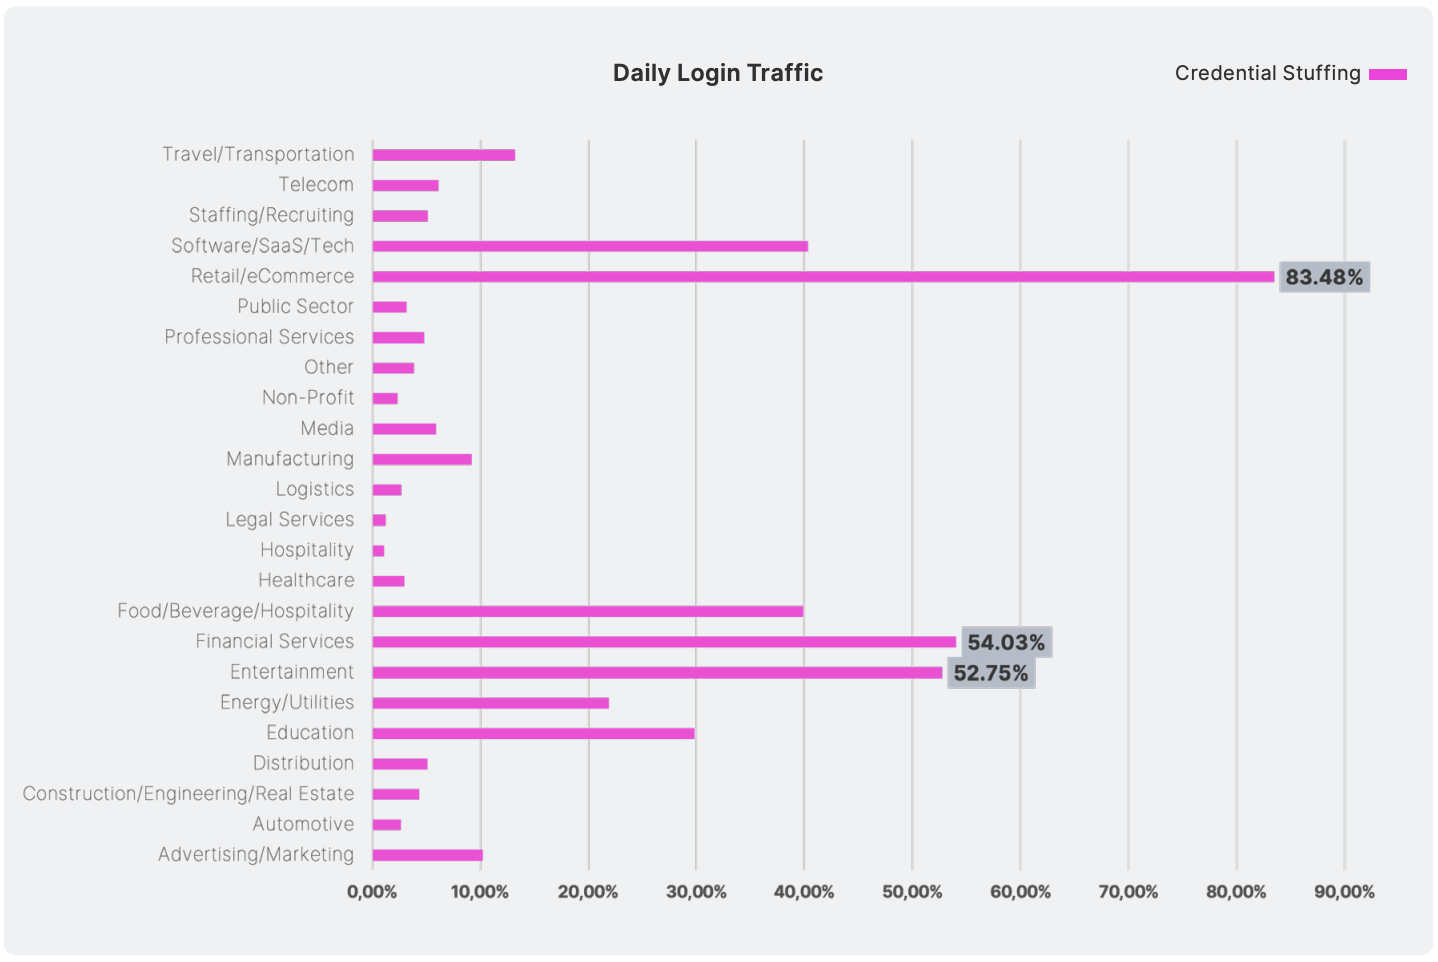Click the Retail/eCommerce bar
This screenshot has width=1438, height=962.
click(x=823, y=277)
